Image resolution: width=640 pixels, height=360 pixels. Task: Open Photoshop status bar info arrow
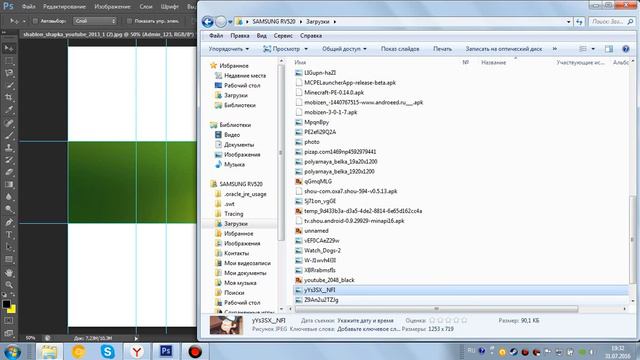pyautogui.click(x=136, y=338)
